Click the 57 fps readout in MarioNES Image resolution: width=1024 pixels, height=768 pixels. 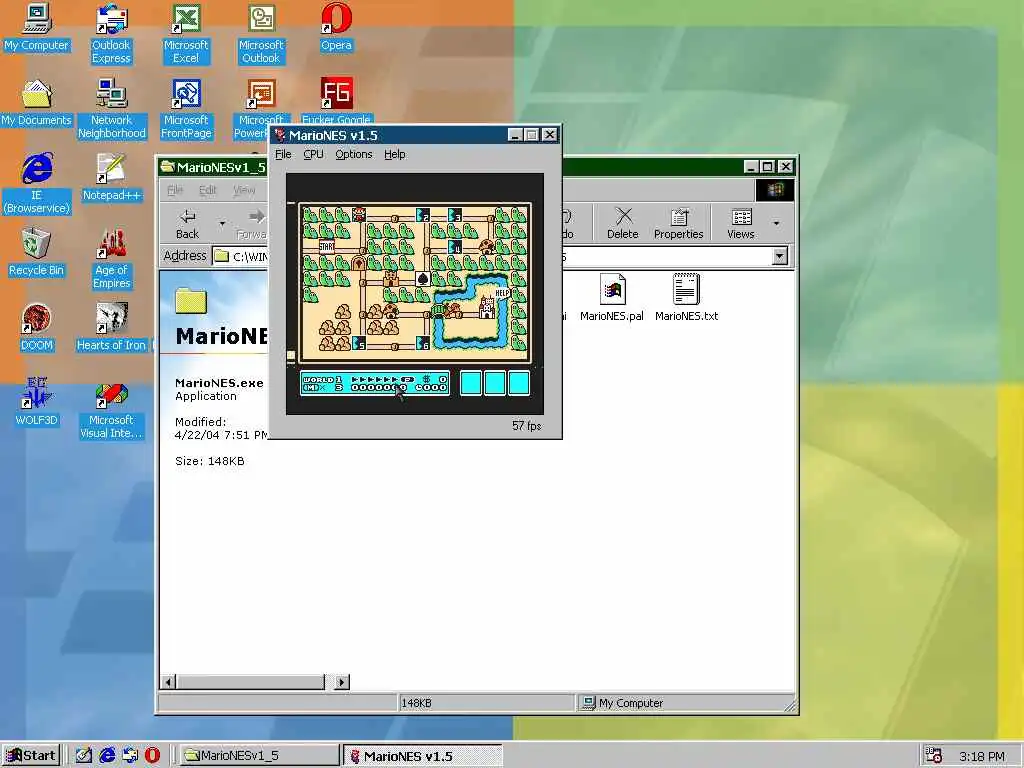[526, 426]
